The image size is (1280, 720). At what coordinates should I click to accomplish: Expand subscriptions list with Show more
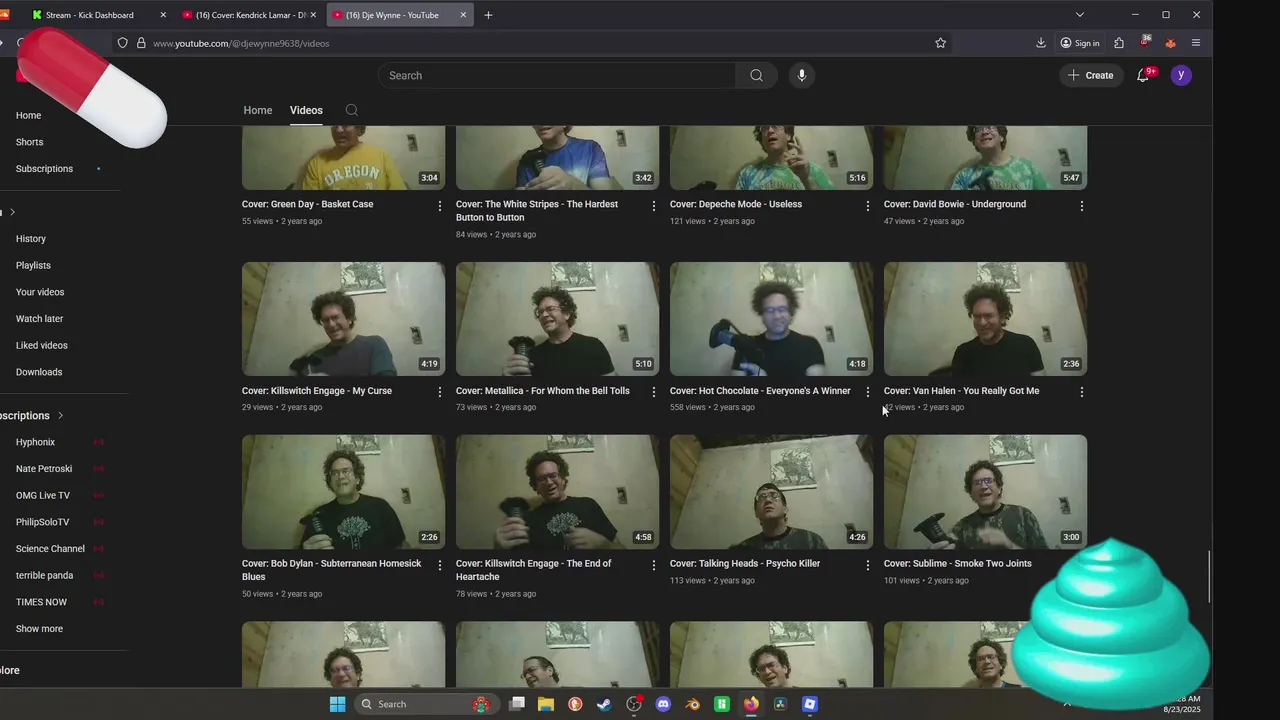pos(39,629)
